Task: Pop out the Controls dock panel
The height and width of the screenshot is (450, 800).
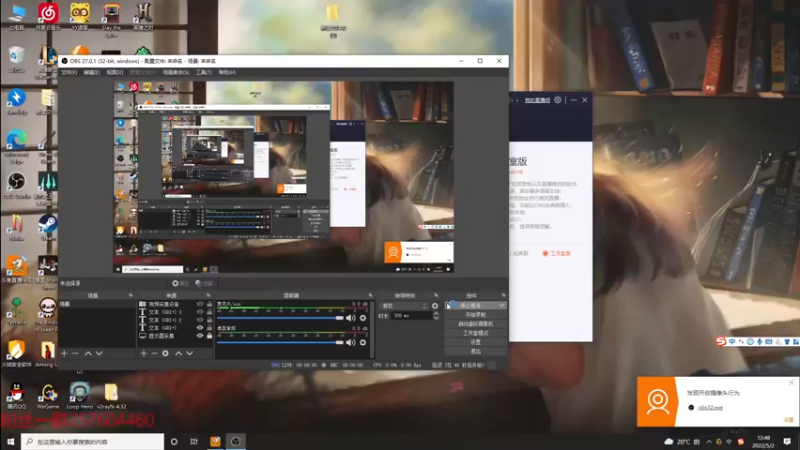Action: [x=504, y=295]
